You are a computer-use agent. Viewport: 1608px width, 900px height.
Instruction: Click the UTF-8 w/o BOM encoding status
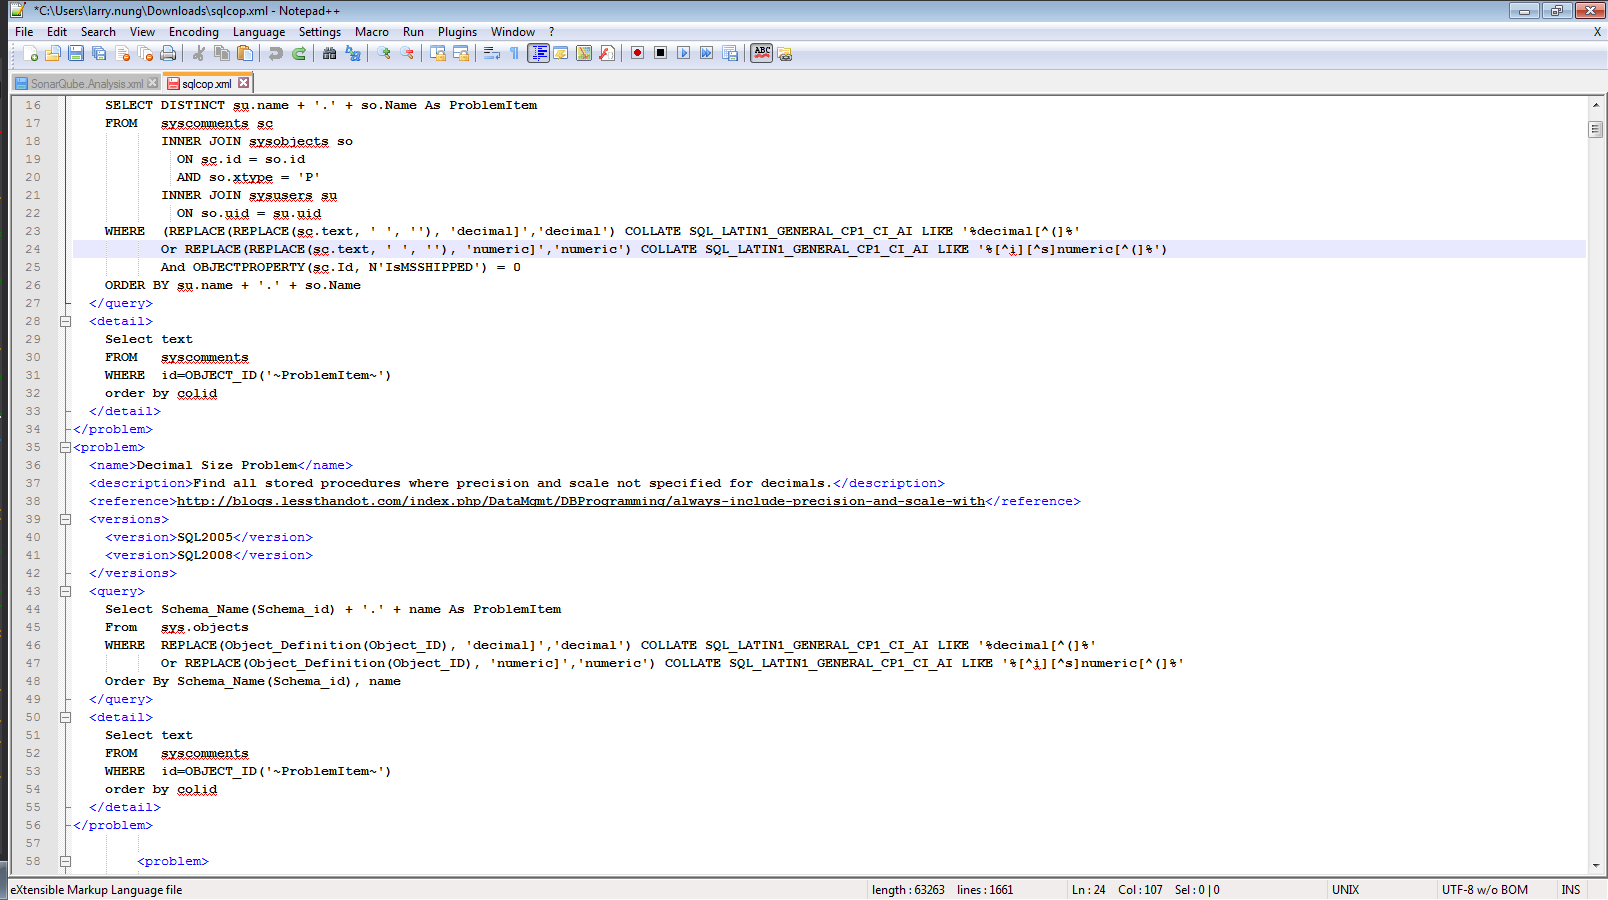pos(1484,890)
